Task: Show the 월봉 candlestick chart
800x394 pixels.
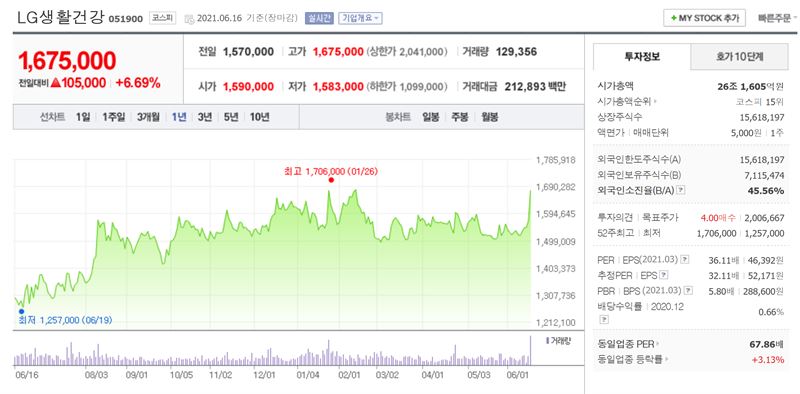Action: [x=489, y=117]
